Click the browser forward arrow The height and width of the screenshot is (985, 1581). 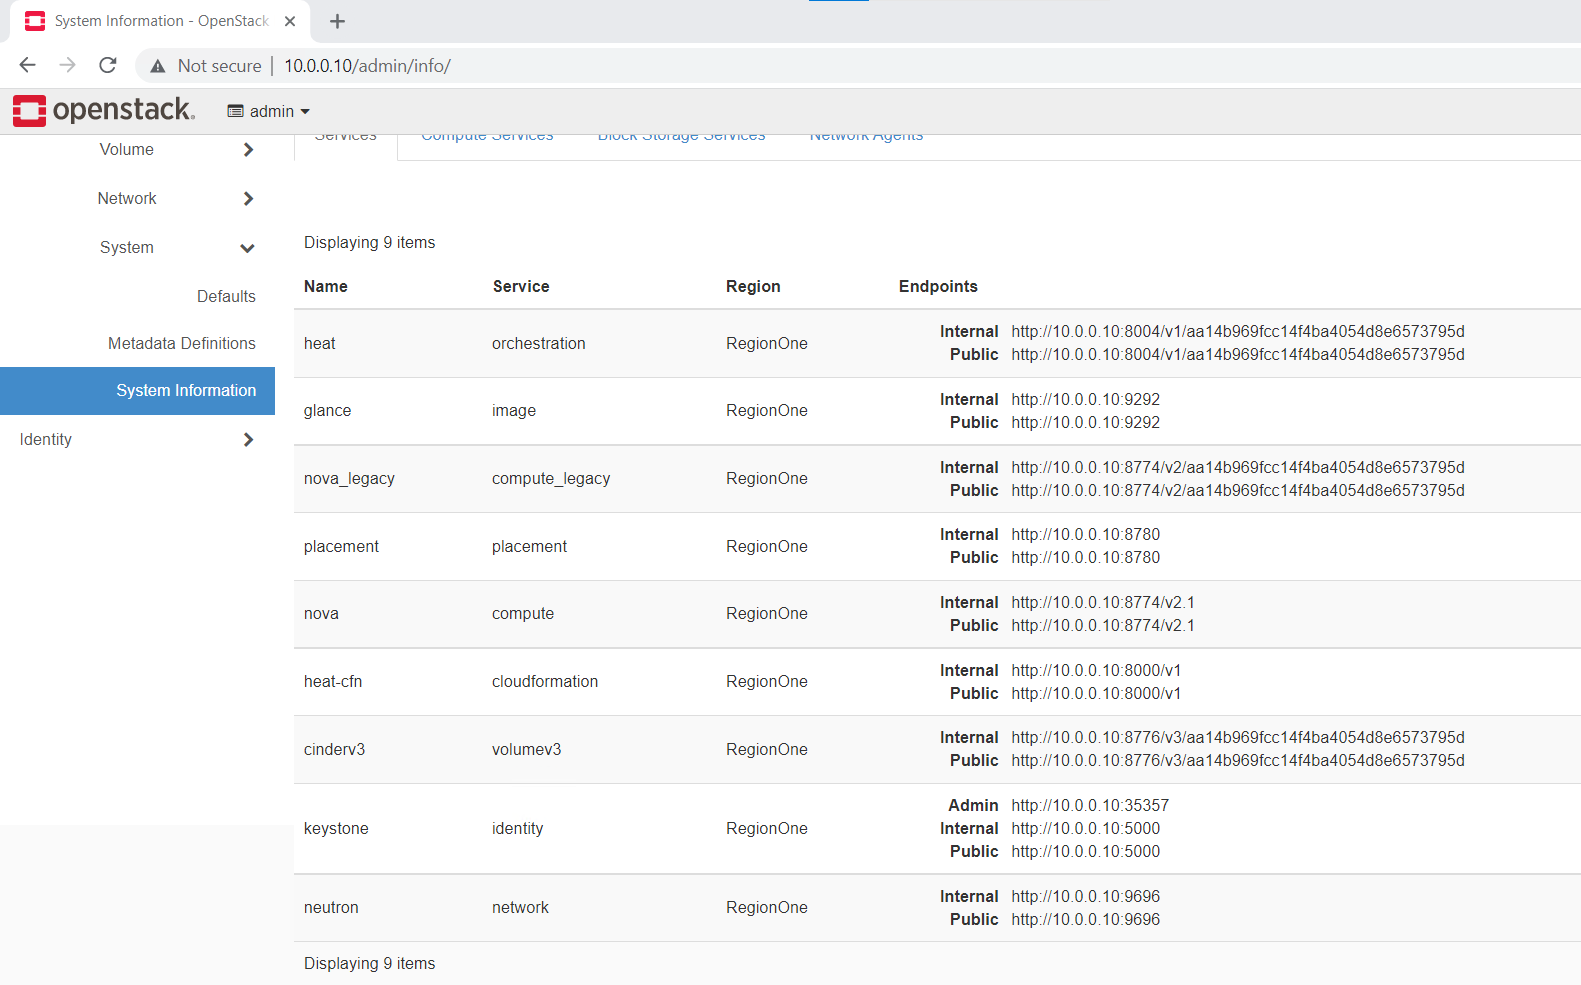coord(67,65)
